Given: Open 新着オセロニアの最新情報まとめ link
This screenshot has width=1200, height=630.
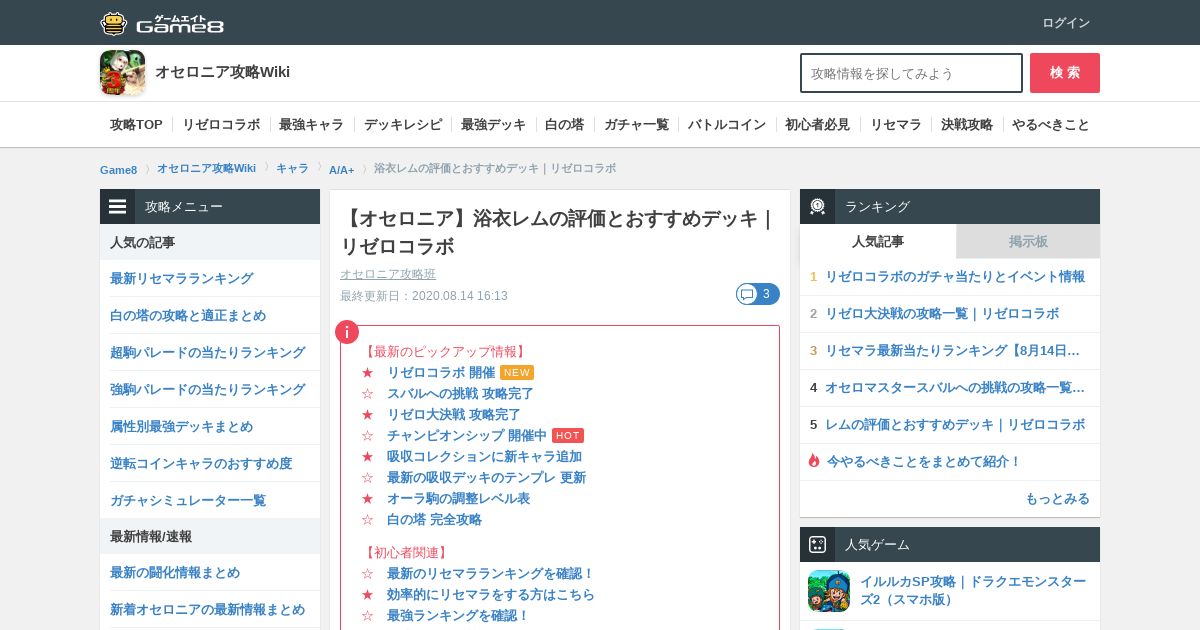Looking at the screenshot, I should click(x=208, y=609).
